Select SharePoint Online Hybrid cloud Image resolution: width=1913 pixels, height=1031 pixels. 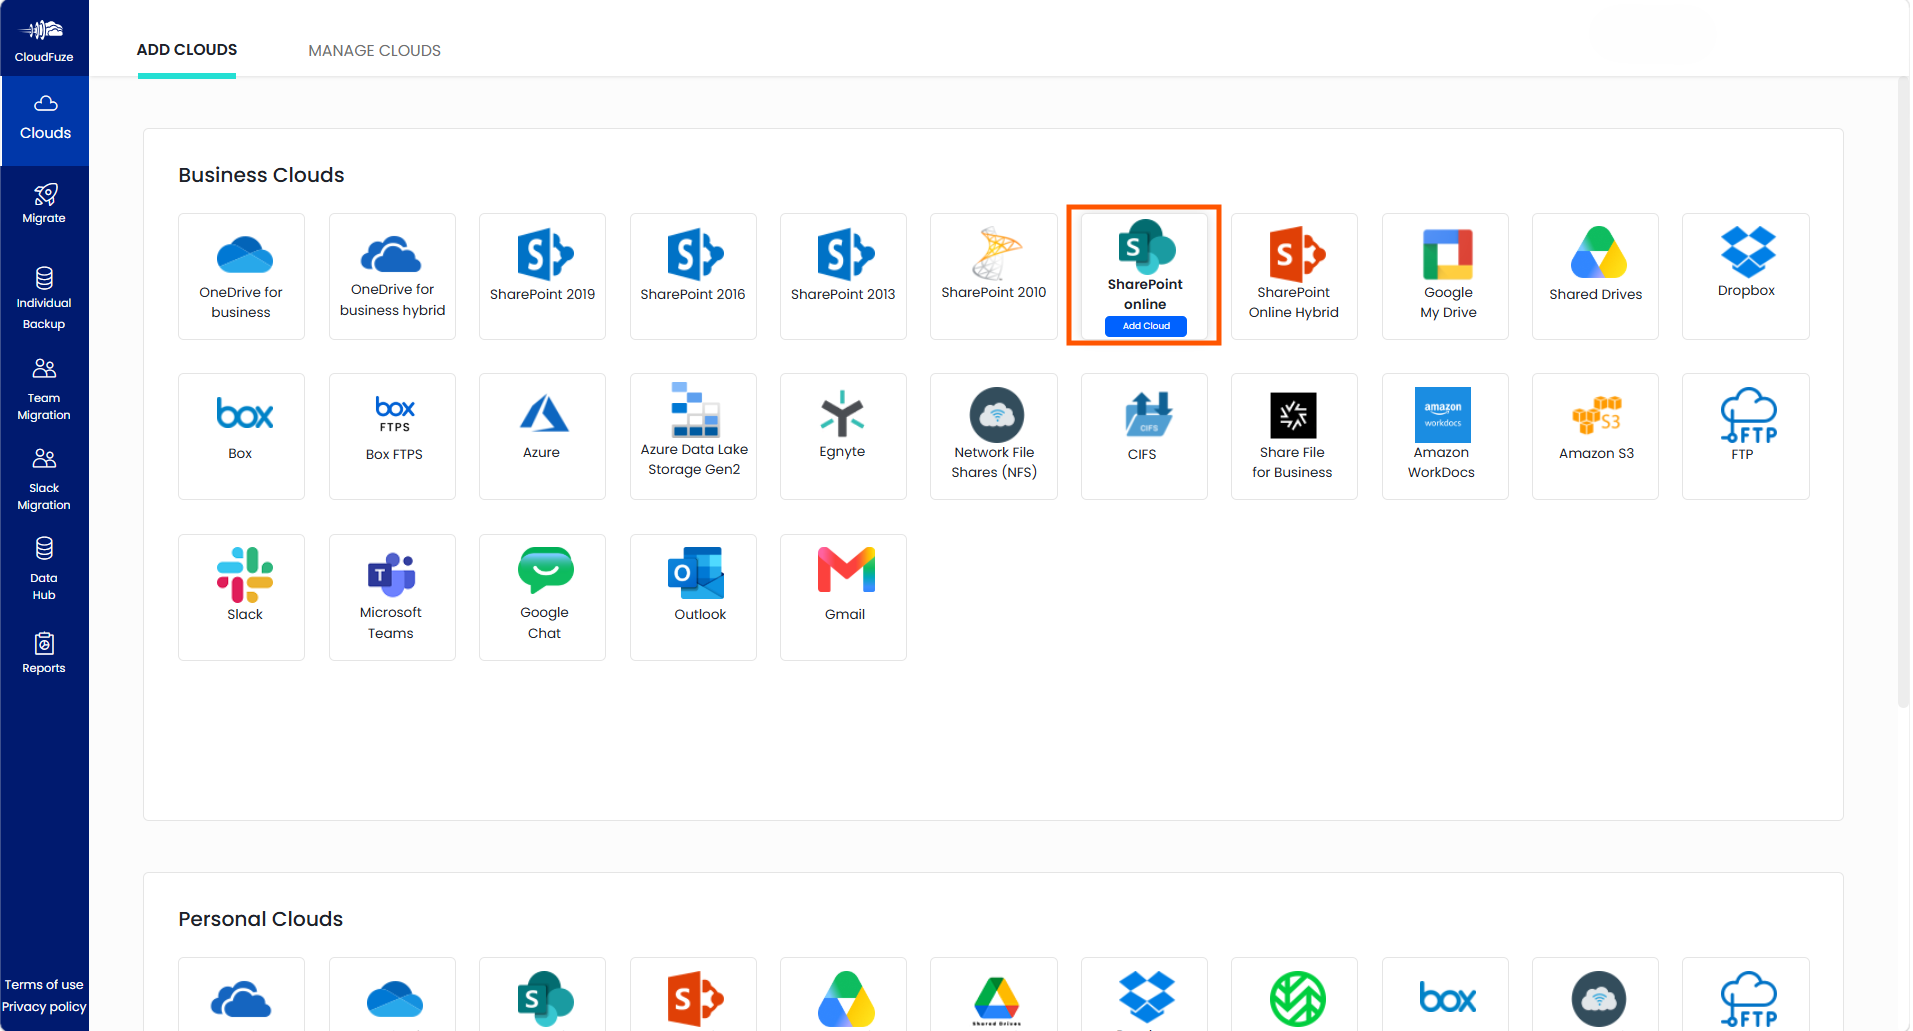click(1294, 276)
